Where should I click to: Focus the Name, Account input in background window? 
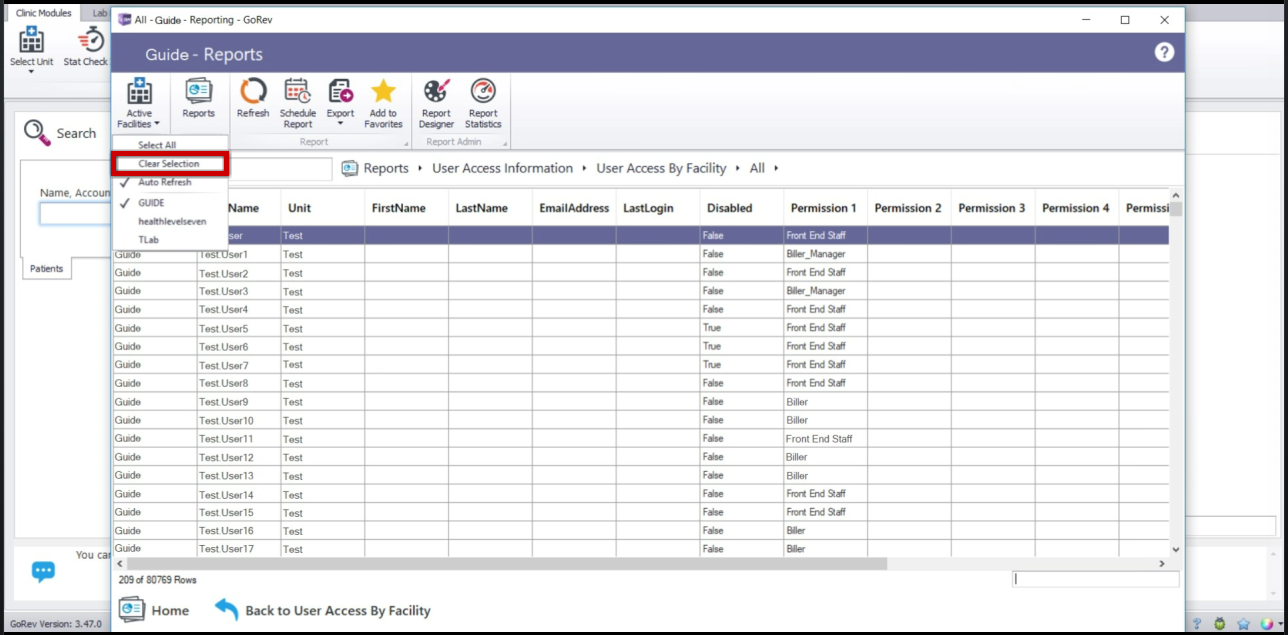coord(75,214)
